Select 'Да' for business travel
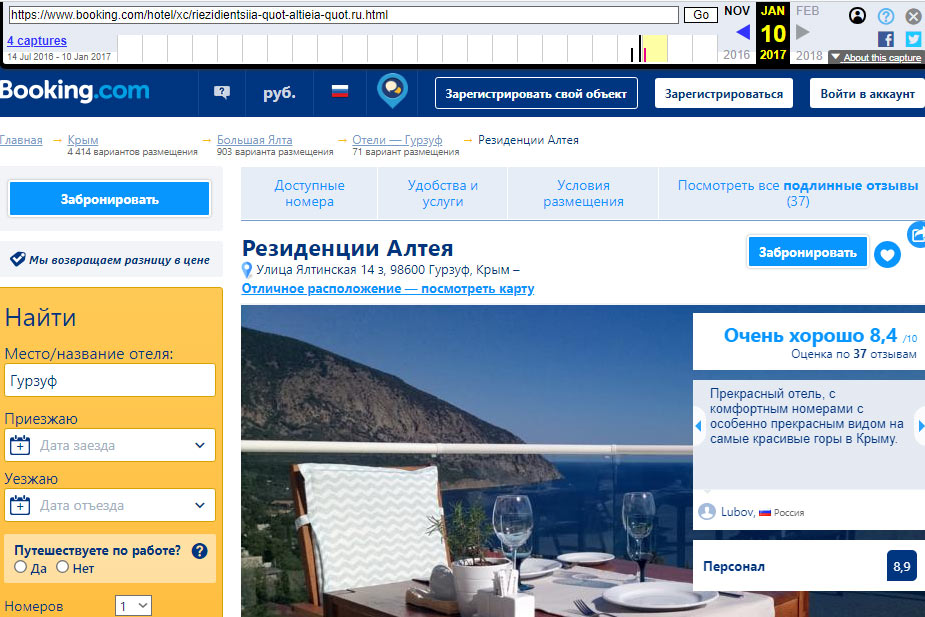 (21, 567)
